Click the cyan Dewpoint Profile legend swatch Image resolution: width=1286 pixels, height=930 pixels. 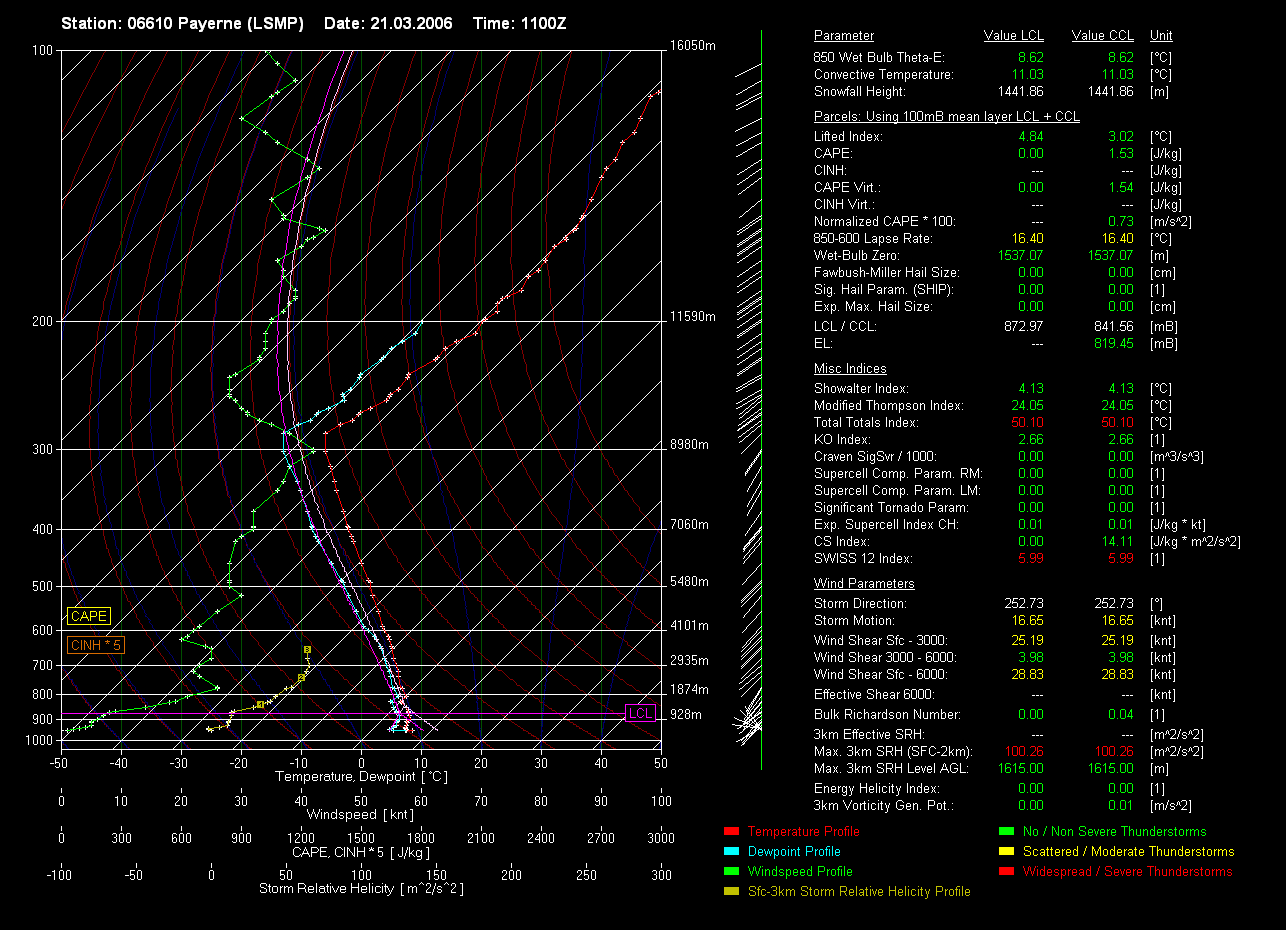pos(730,851)
